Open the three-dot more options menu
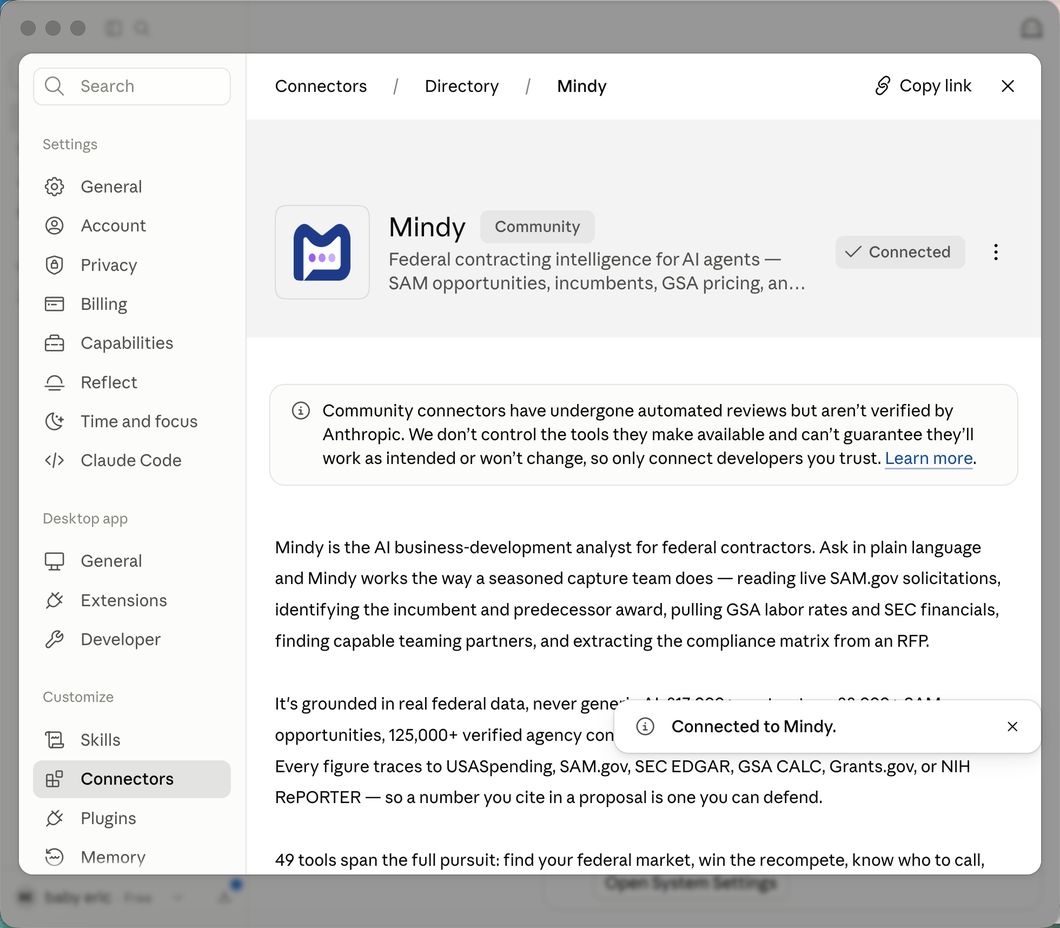Screen dimensions: 1060x928 tap(996, 252)
